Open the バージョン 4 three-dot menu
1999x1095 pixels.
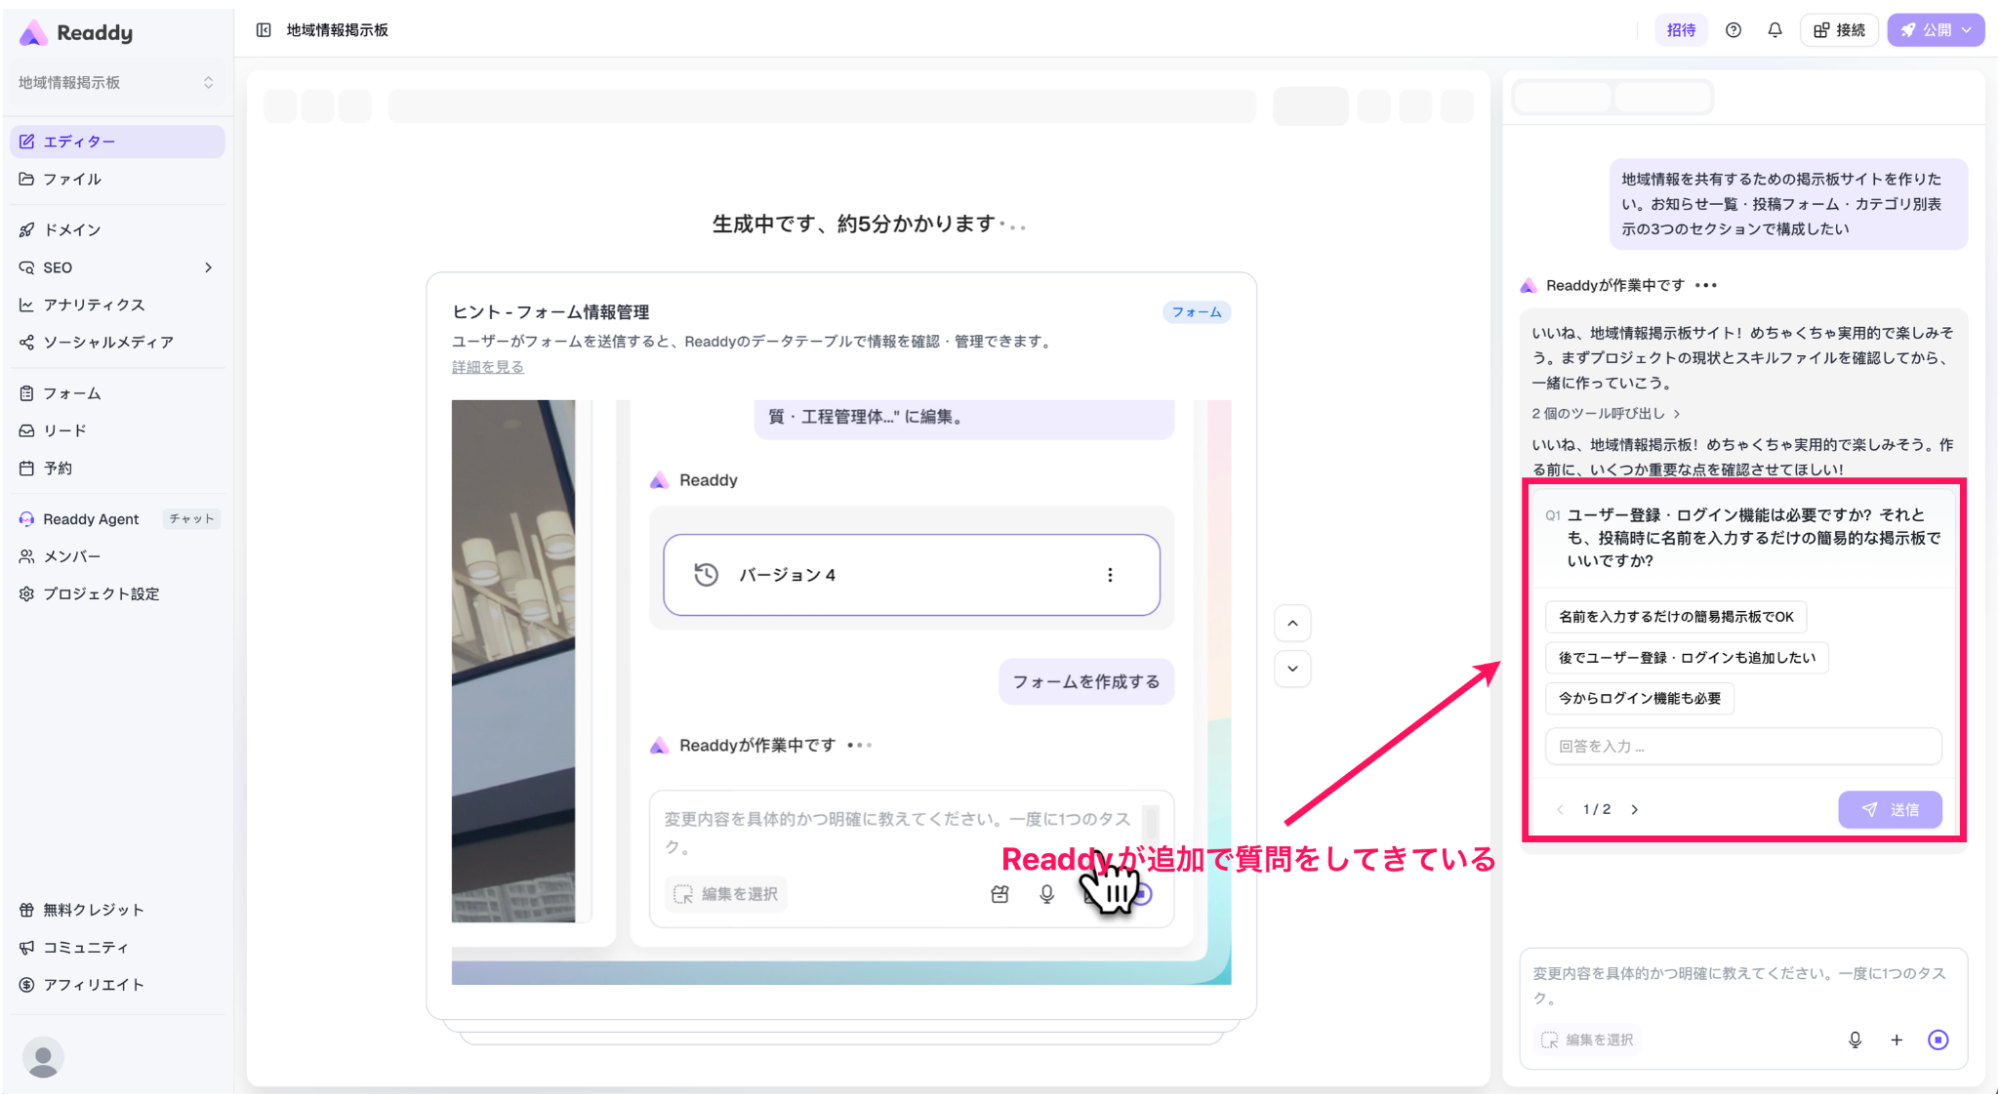[1110, 575]
